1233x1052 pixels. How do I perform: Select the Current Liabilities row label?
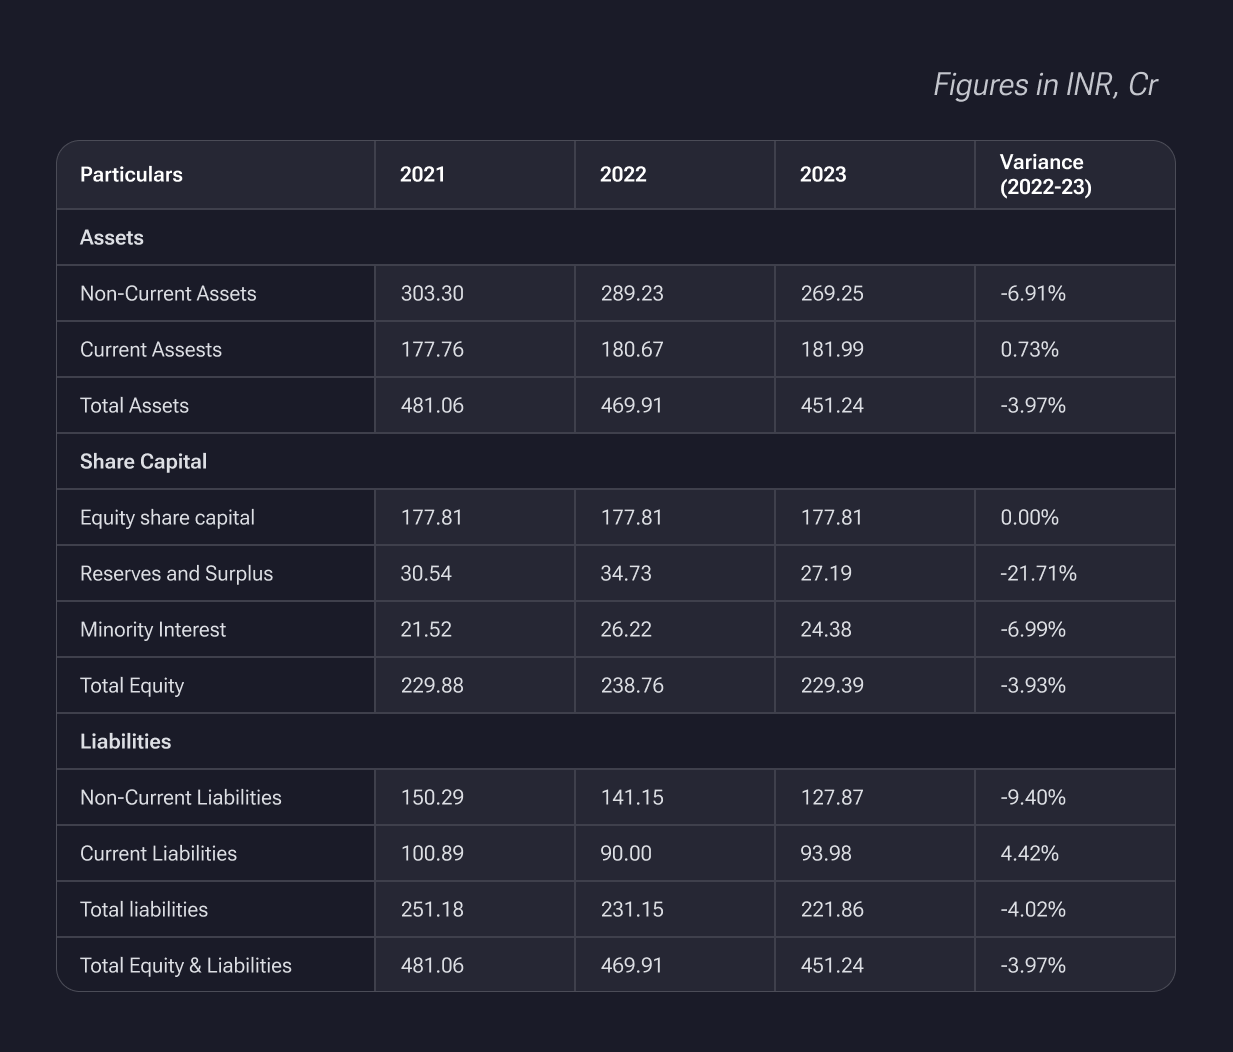click(158, 854)
